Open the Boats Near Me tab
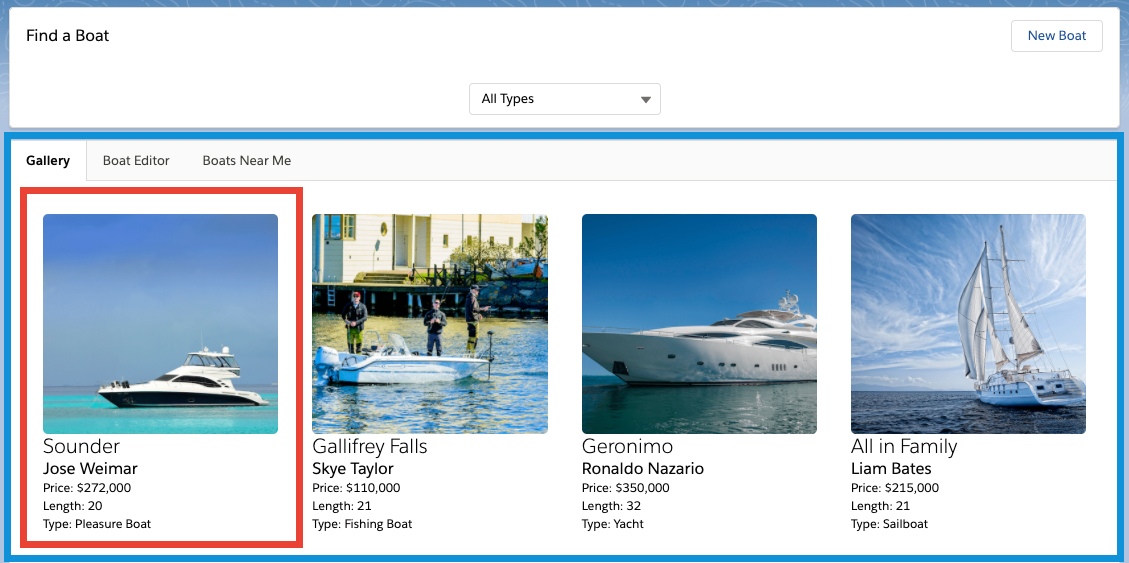This screenshot has width=1129, height=563. (247, 161)
